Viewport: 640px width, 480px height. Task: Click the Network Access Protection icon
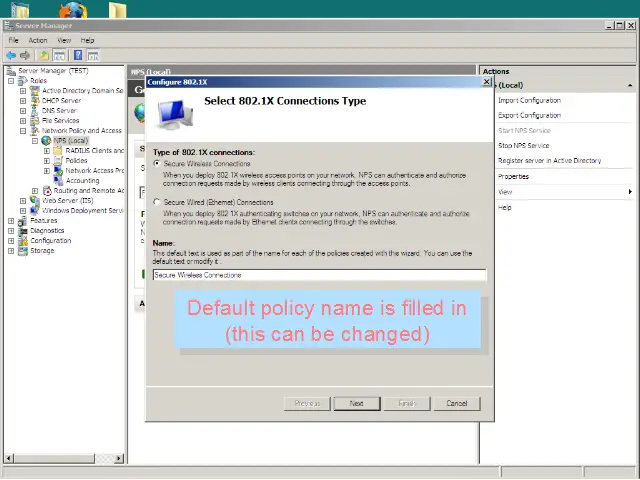pos(58,171)
